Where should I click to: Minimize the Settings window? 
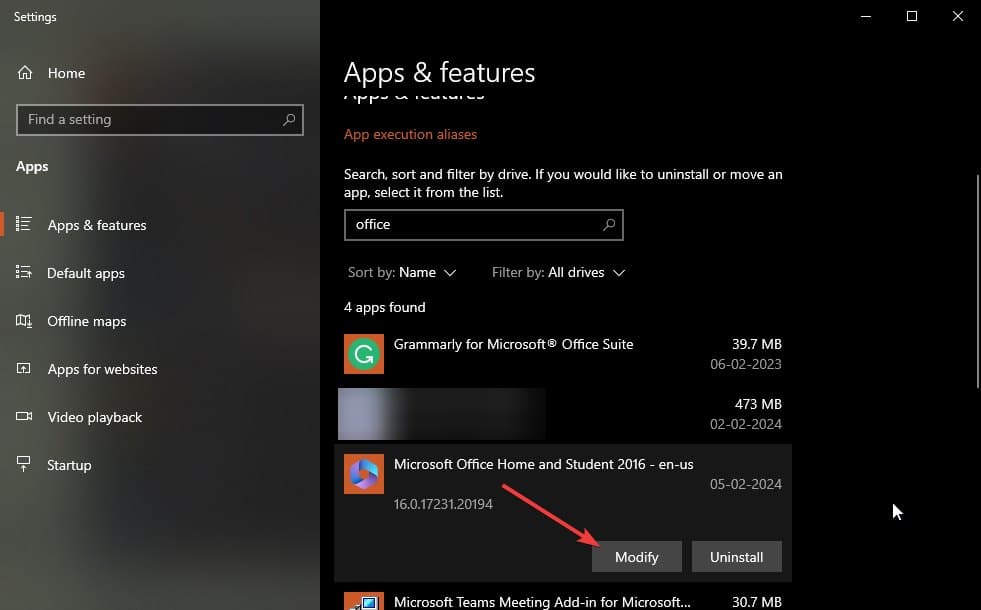pyautogui.click(x=866, y=16)
